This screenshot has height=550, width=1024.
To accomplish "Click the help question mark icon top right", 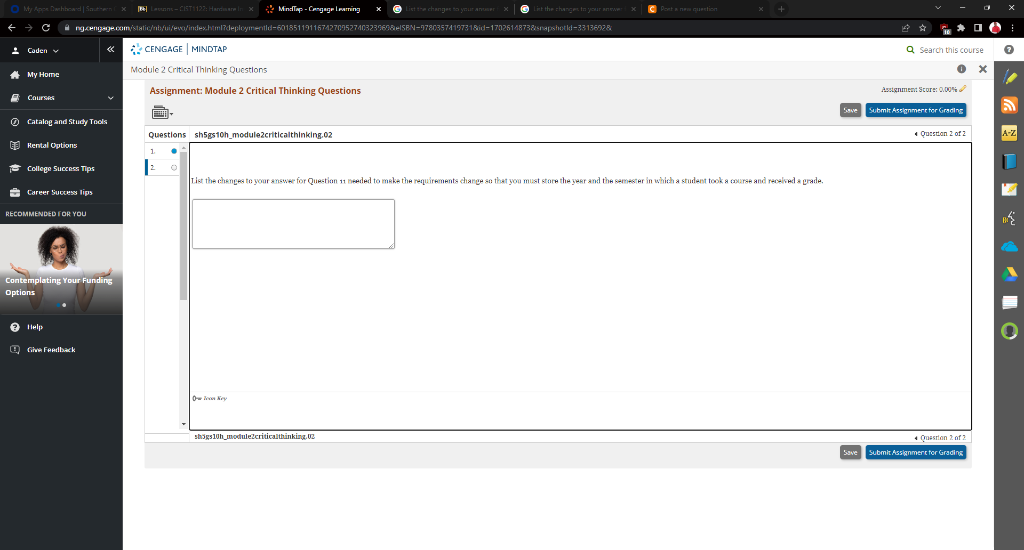I will pyautogui.click(x=1009, y=50).
